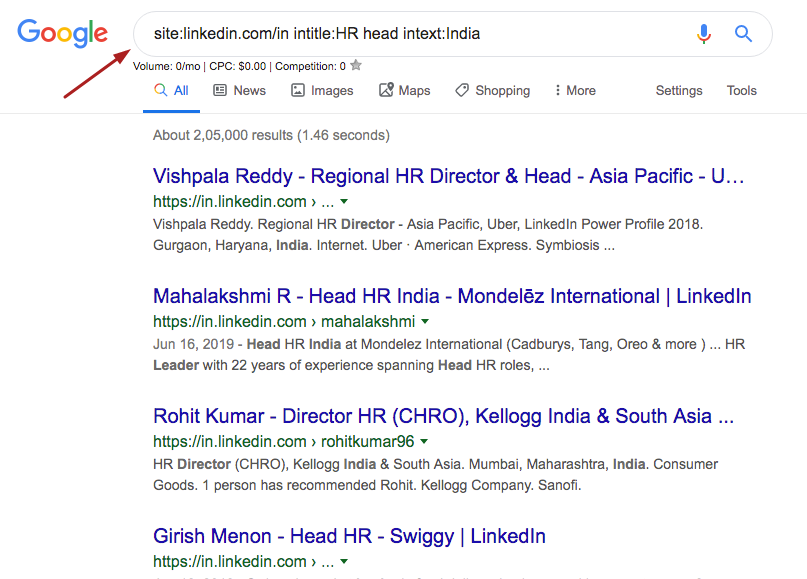Select the All results tab
Screen dimensions: 807x579
[171, 91]
